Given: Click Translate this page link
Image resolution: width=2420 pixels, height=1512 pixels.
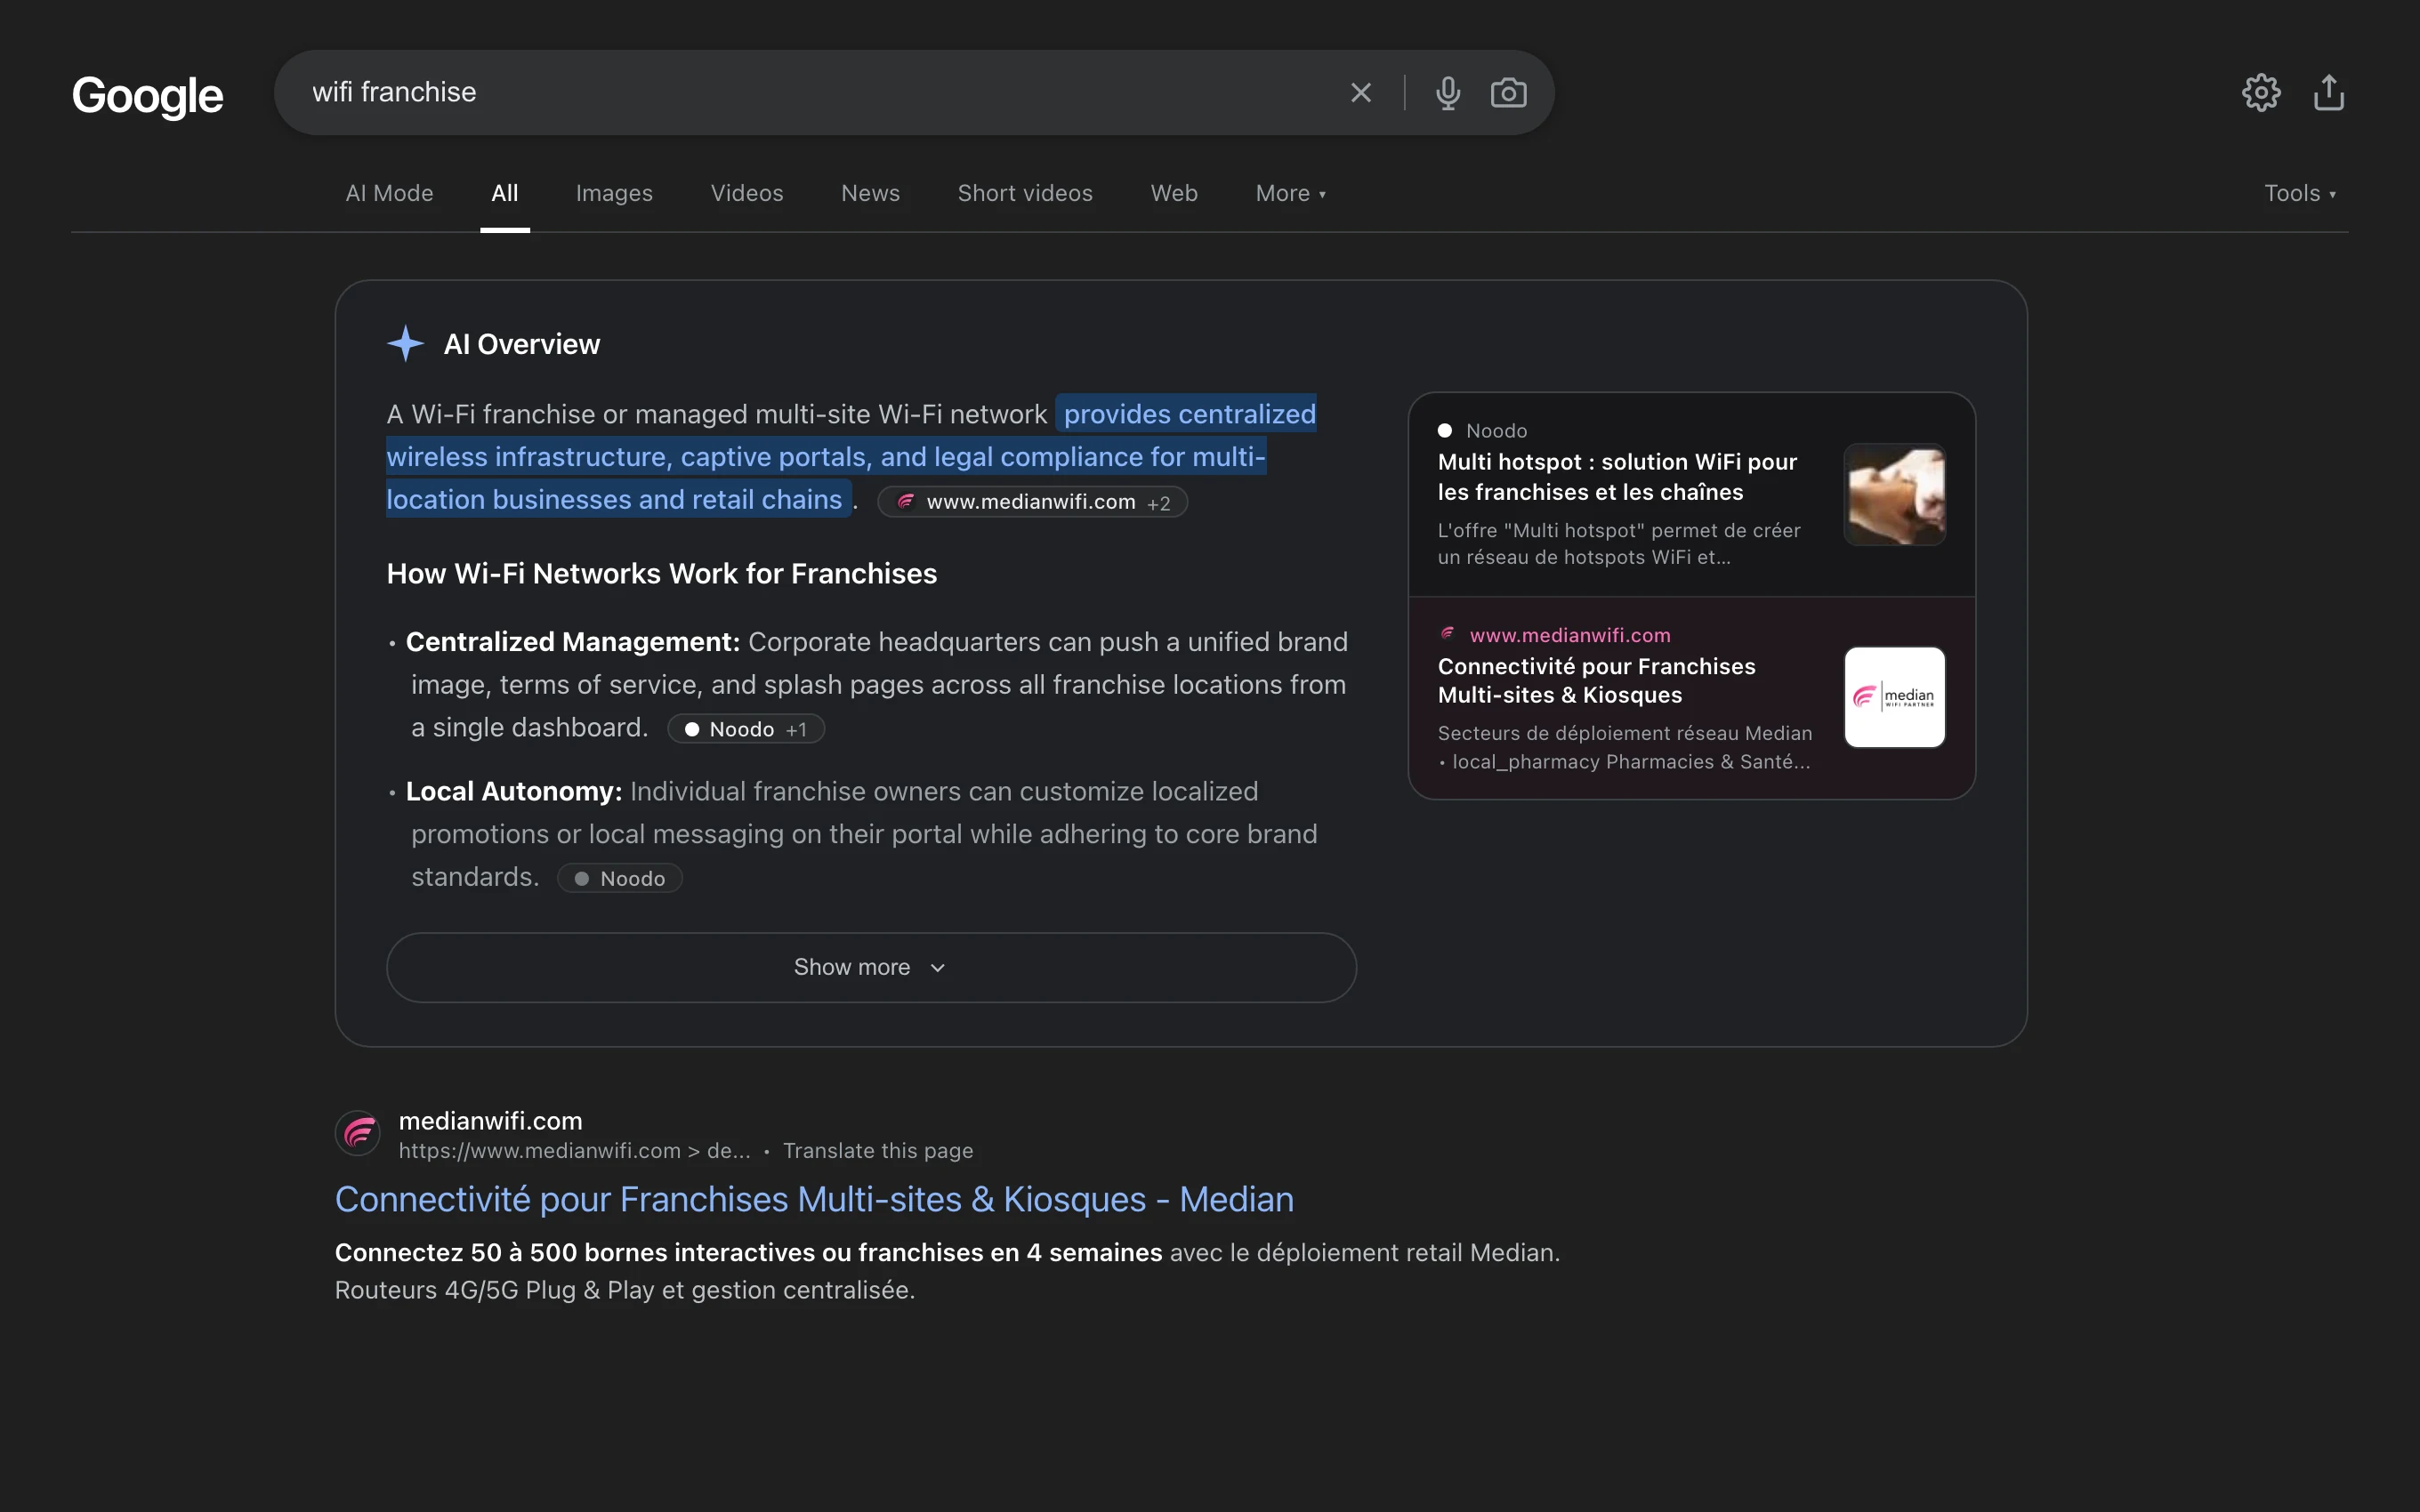Looking at the screenshot, I should coord(878,1150).
